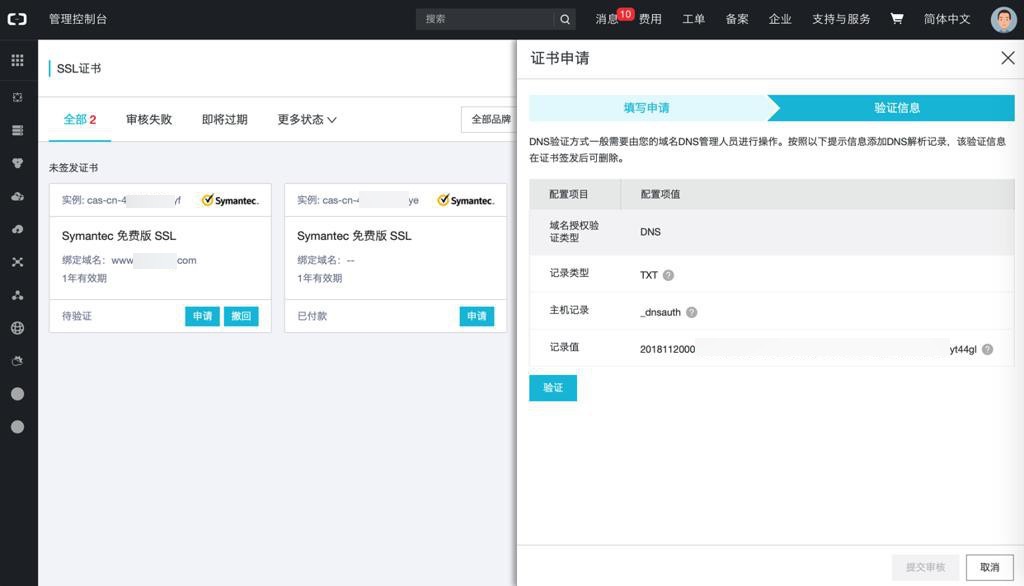
Task: Open the globe sidebar icon
Action: (x=18, y=328)
